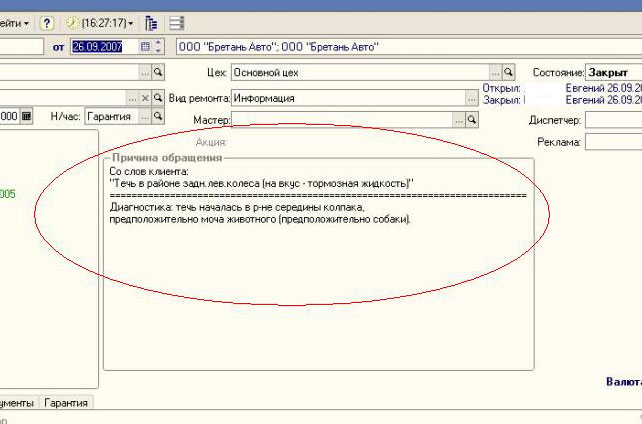Click the Диспетчер input field
Viewport: 642px width, 424px height.
click(613, 120)
